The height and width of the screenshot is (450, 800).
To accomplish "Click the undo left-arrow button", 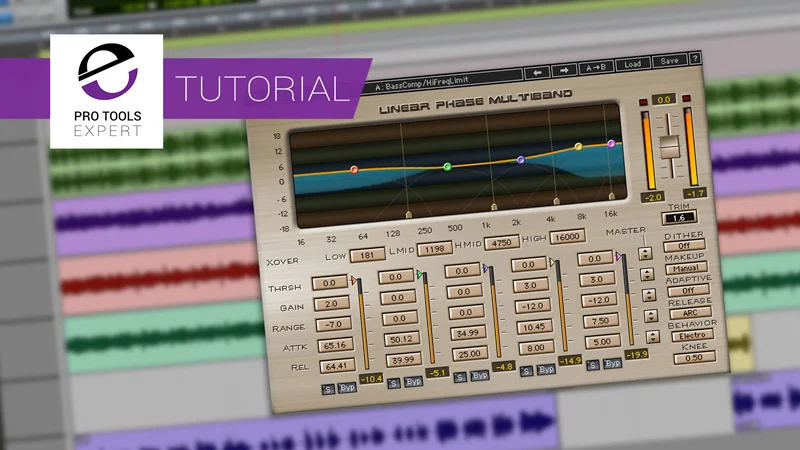I will point(537,73).
